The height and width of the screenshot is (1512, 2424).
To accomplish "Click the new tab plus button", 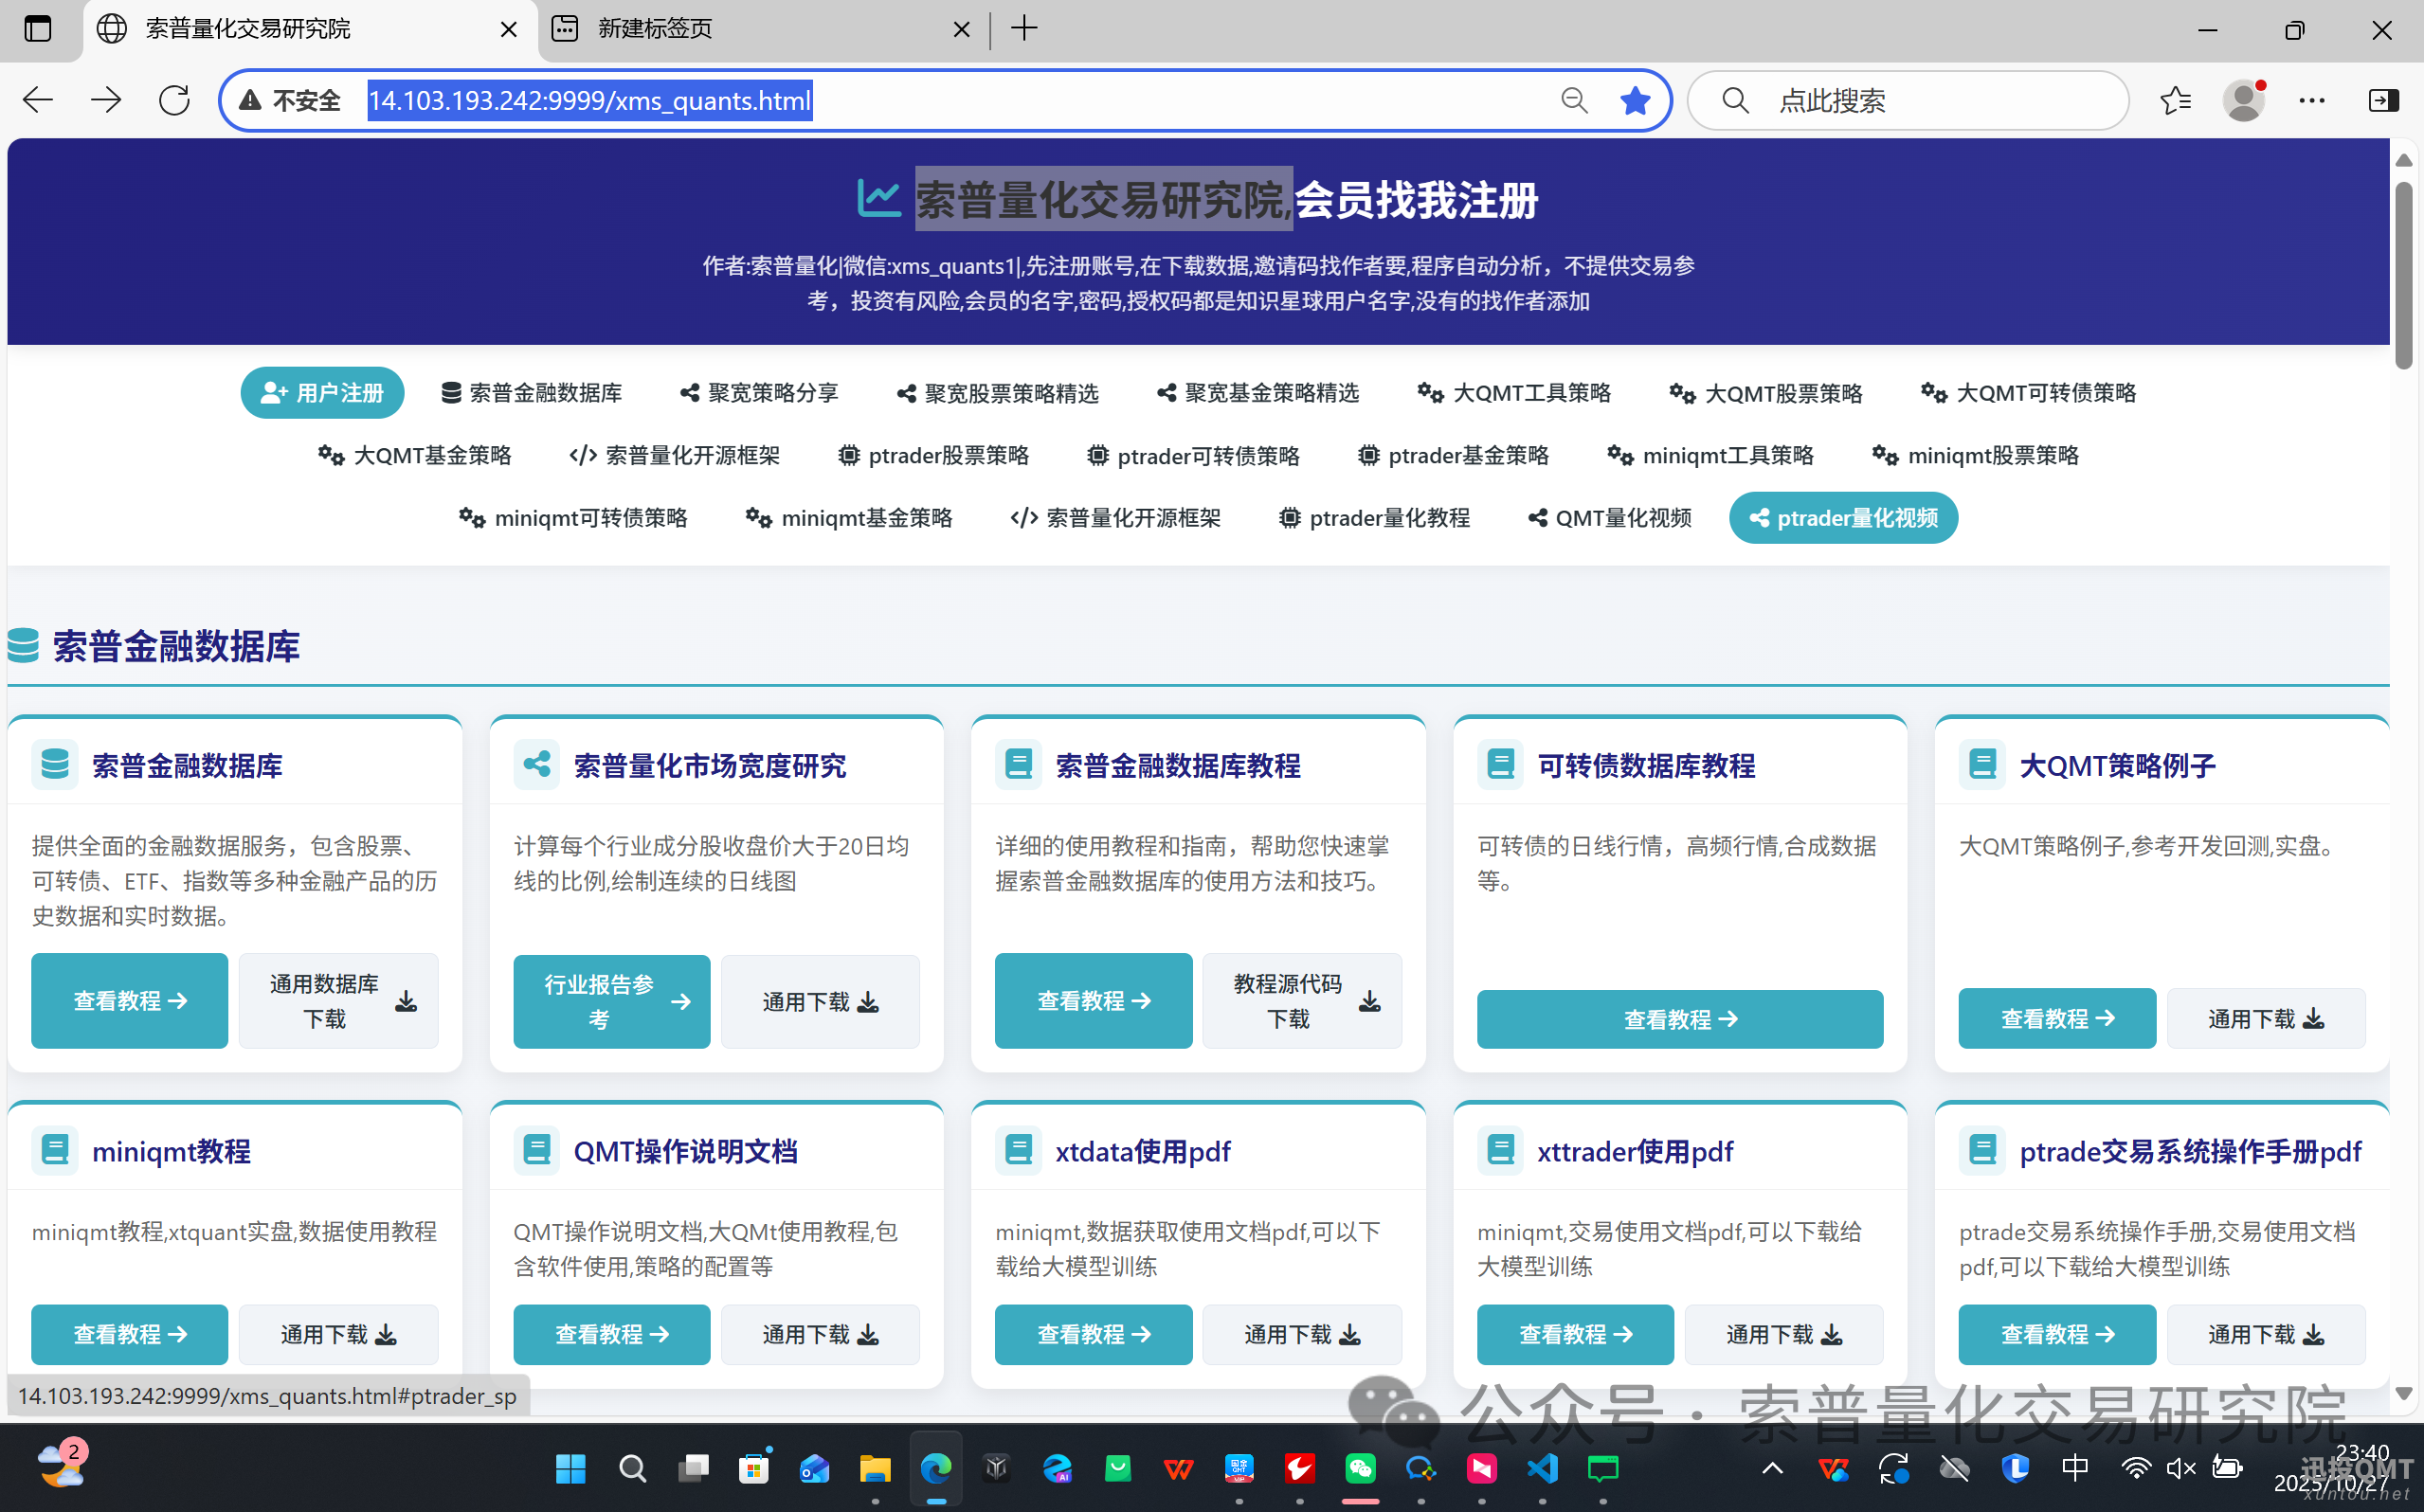I will pyautogui.click(x=1024, y=29).
